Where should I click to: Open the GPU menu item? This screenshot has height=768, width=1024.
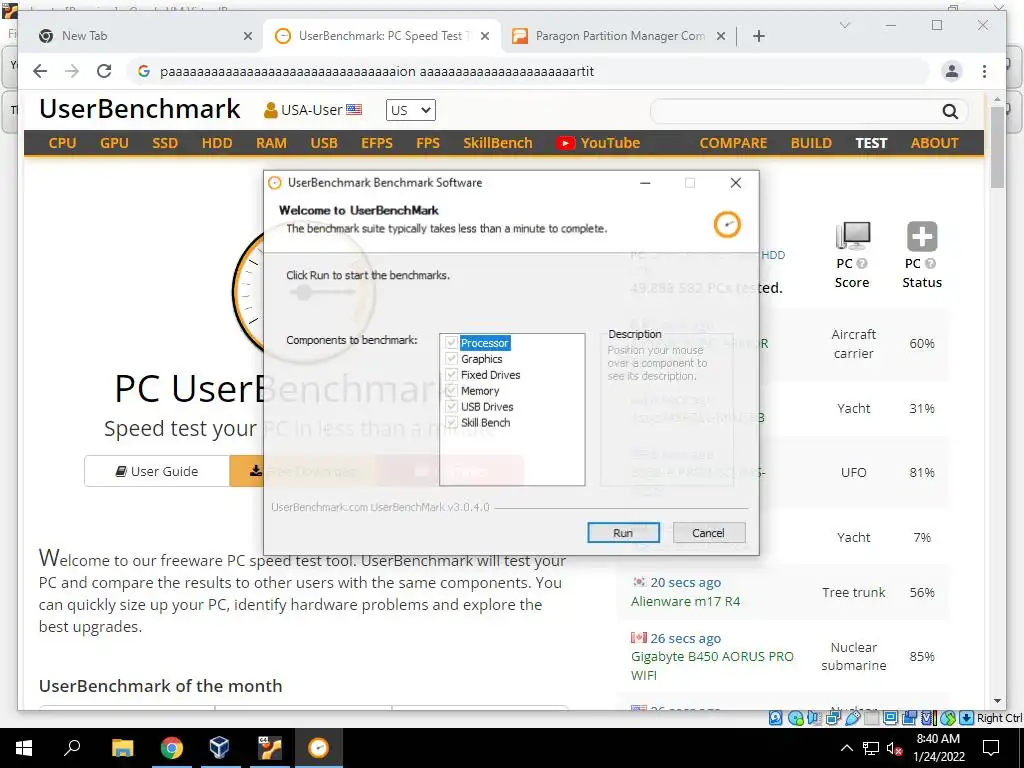pyautogui.click(x=114, y=143)
